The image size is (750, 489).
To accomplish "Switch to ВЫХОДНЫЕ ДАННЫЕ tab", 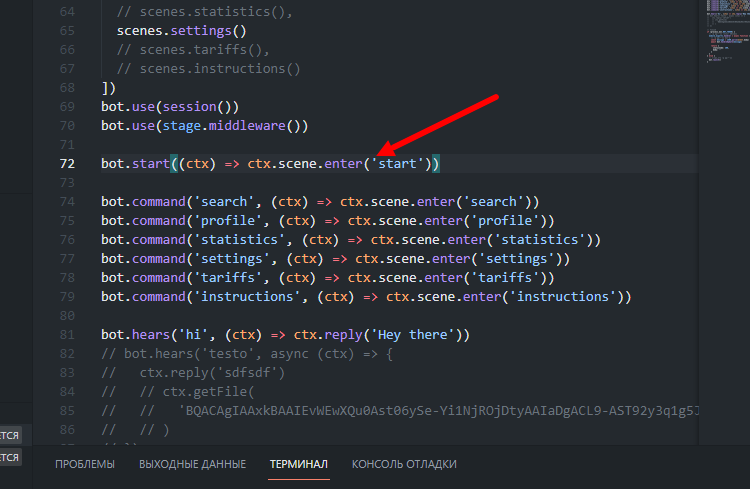I will tap(192, 464).
